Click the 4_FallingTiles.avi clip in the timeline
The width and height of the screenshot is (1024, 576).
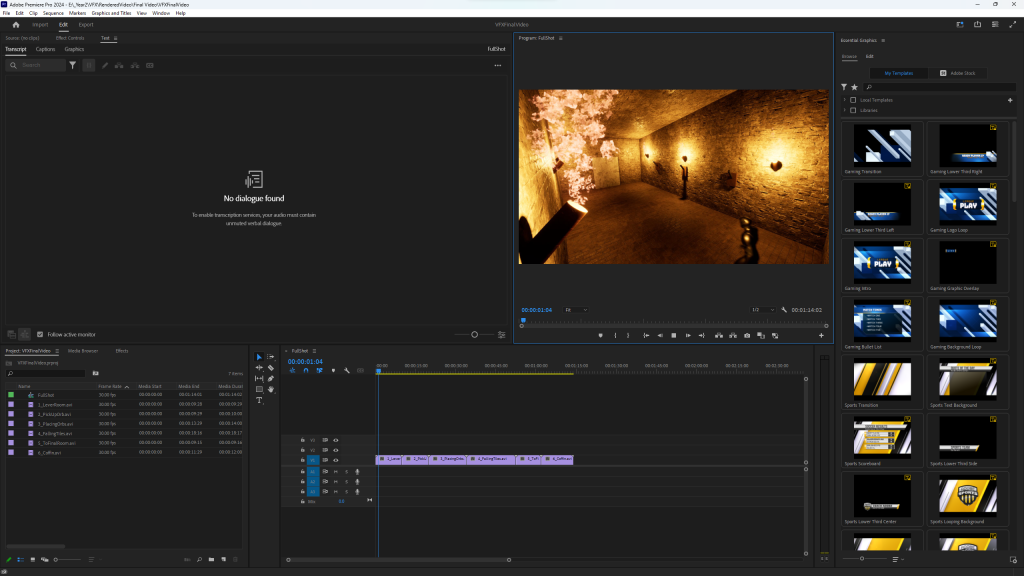click(490, 459)
